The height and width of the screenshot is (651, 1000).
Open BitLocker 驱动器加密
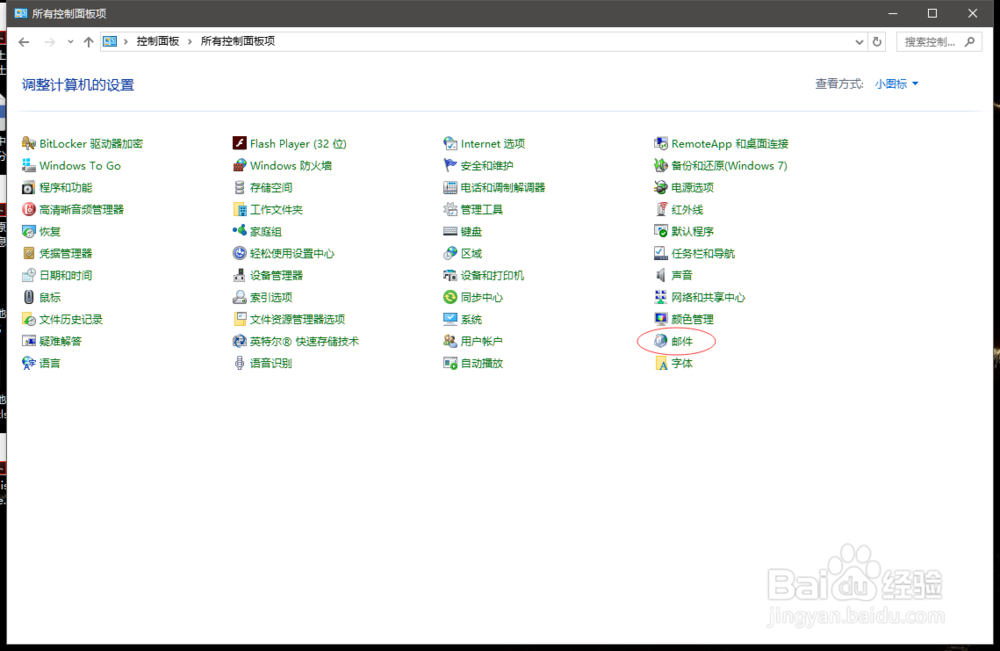coord(90,143)
